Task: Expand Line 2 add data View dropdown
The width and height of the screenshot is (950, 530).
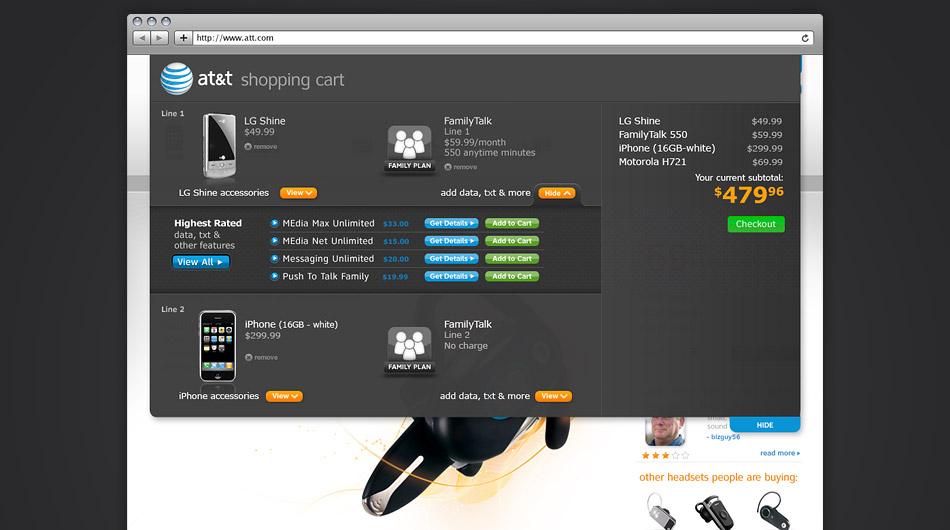Action: pyautogui.click(x=553, y=396)
